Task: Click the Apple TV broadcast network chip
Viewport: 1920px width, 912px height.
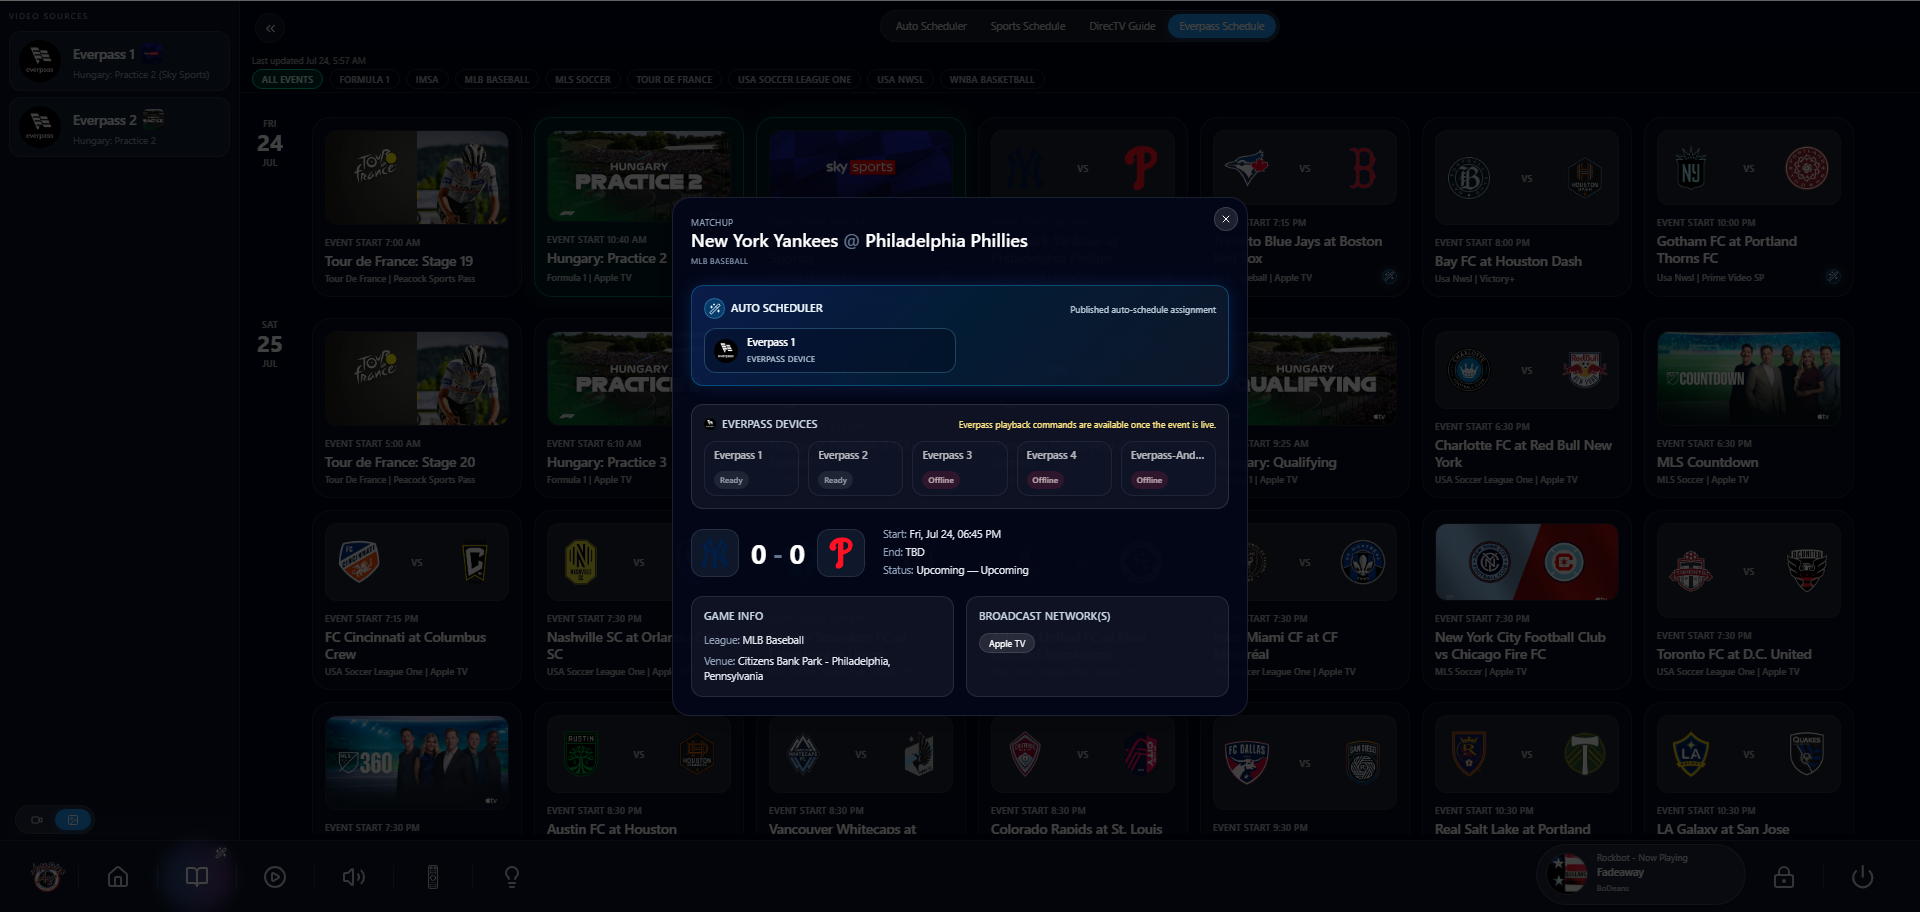Action: (x=1007, y=644)
